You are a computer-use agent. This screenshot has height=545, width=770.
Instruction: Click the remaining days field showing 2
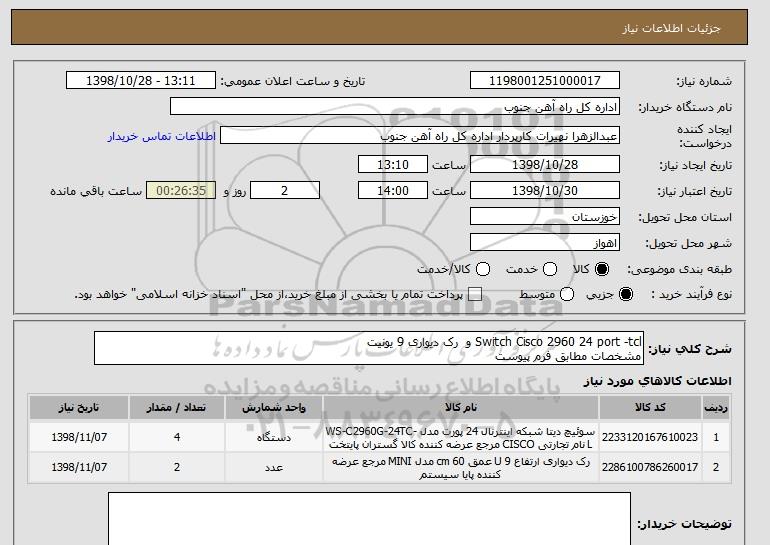285,191
